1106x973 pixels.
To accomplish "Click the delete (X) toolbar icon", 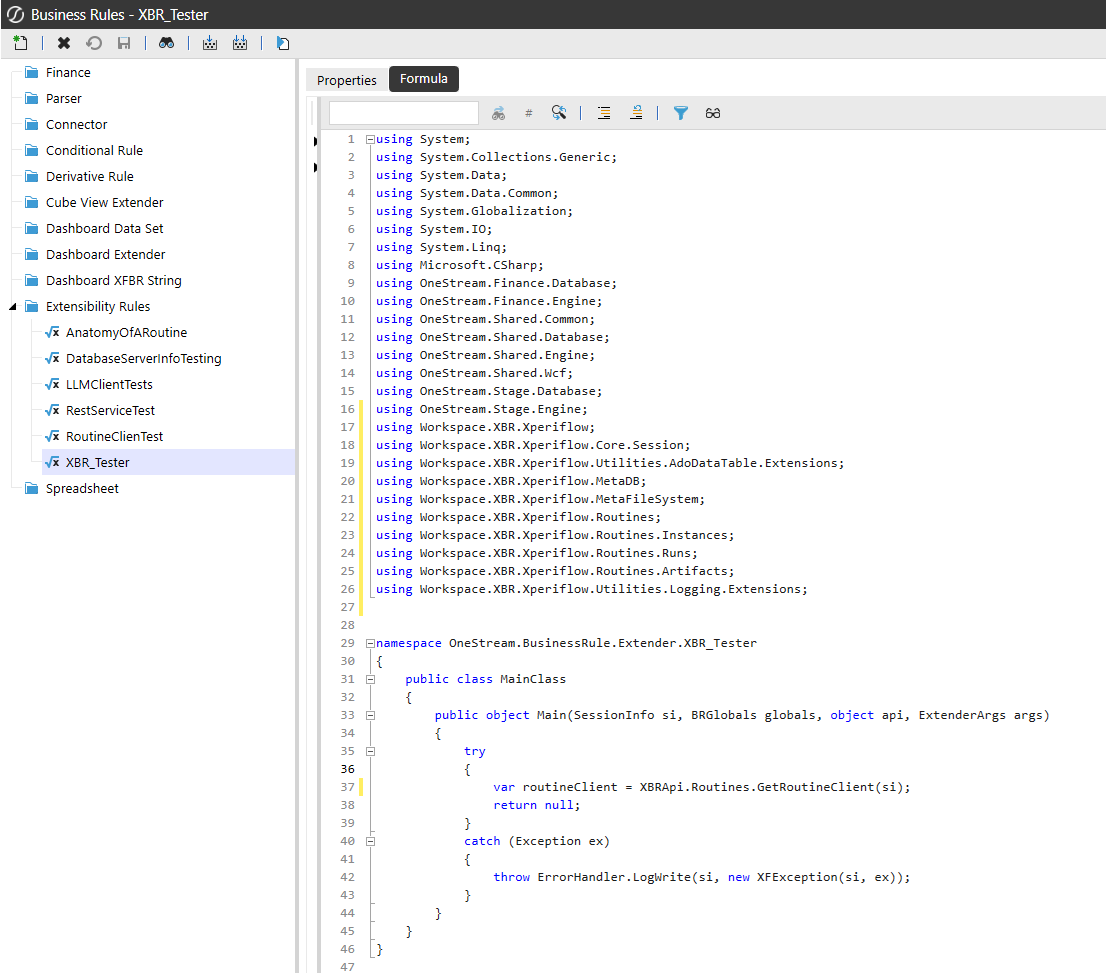I will [x=64, y=43].
